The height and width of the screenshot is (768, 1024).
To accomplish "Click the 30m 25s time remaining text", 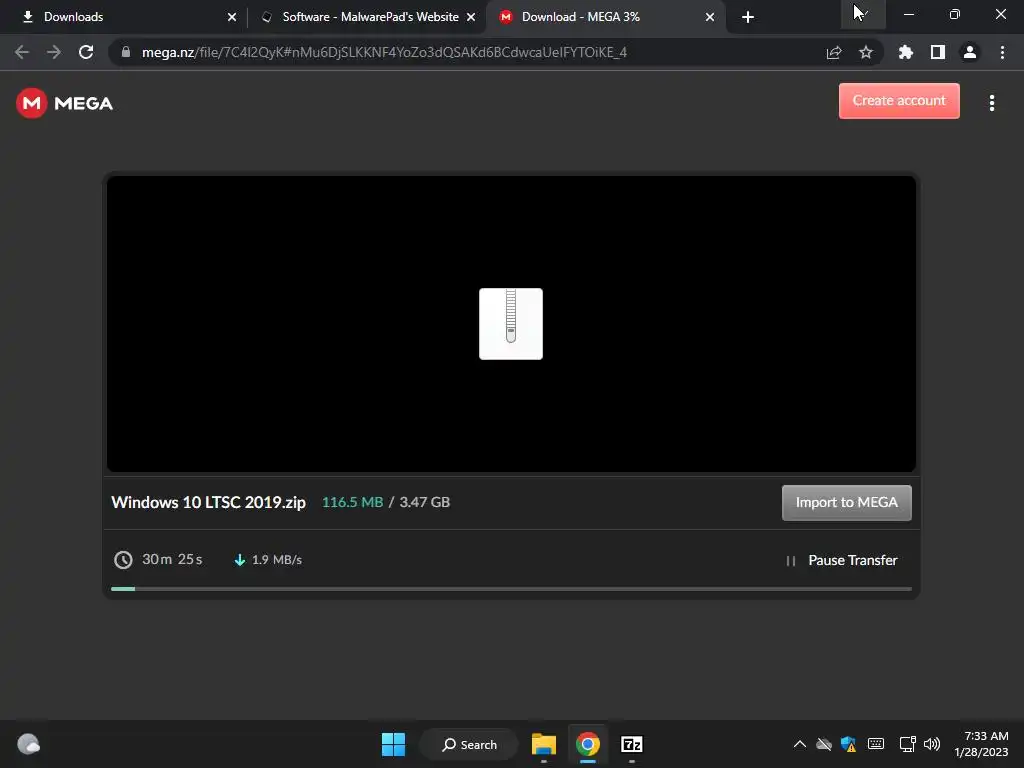I will (x=172, y=560).
